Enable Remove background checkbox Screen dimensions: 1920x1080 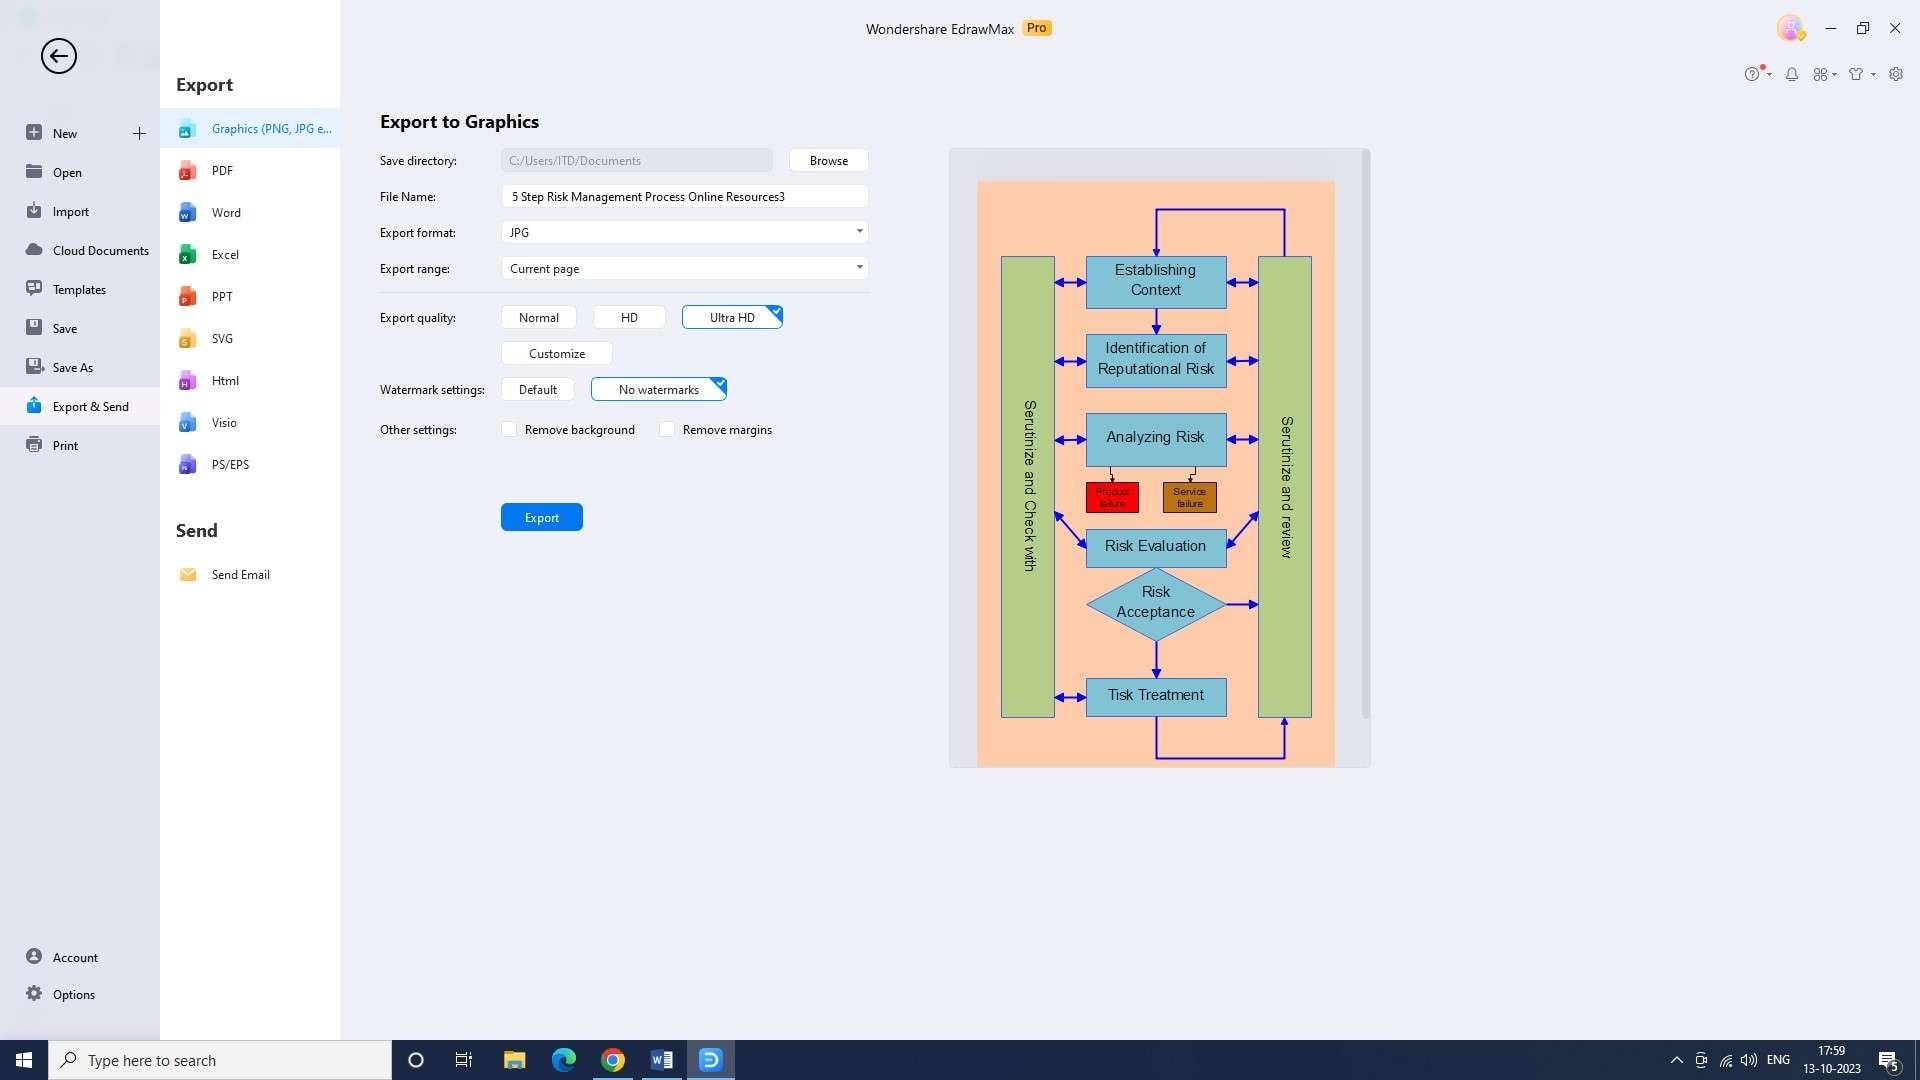pyautogui.click(x=509, y=430)
